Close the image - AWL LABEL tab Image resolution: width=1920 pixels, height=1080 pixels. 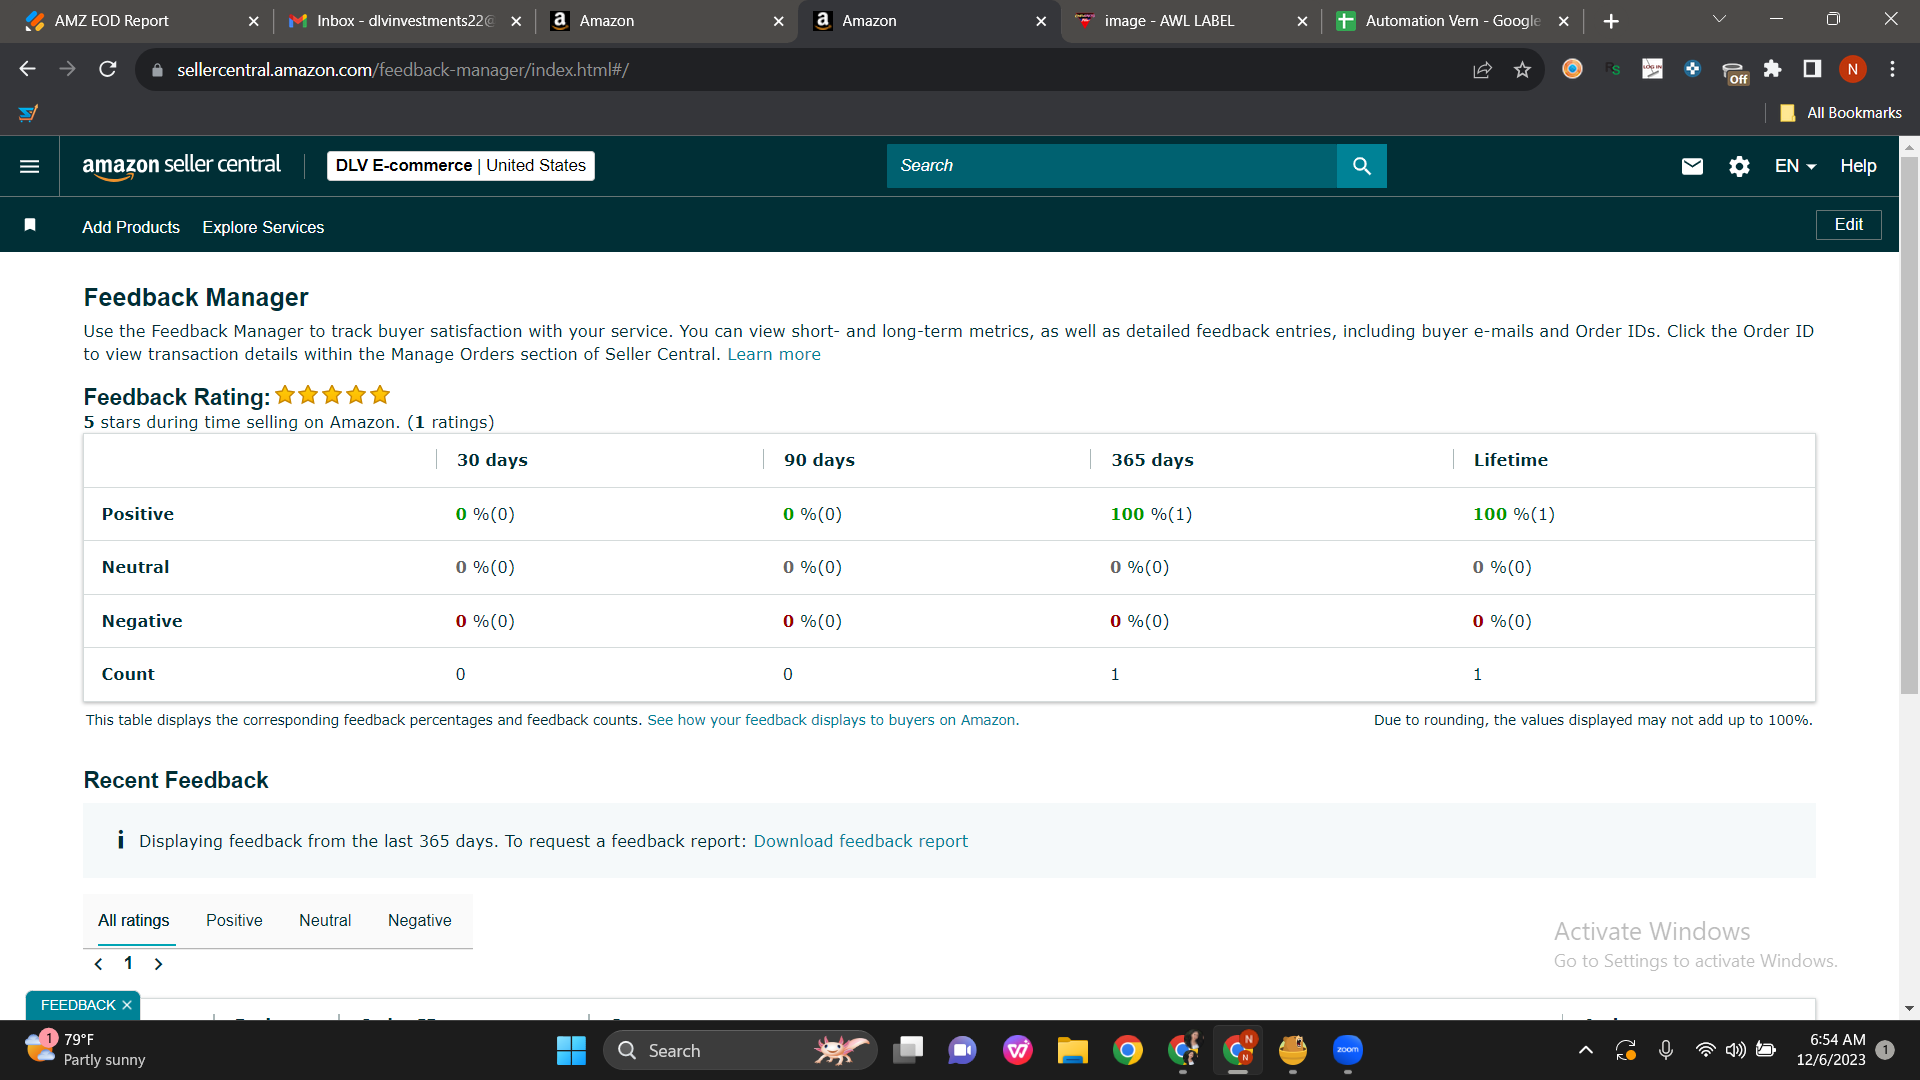click(1302, 21)
